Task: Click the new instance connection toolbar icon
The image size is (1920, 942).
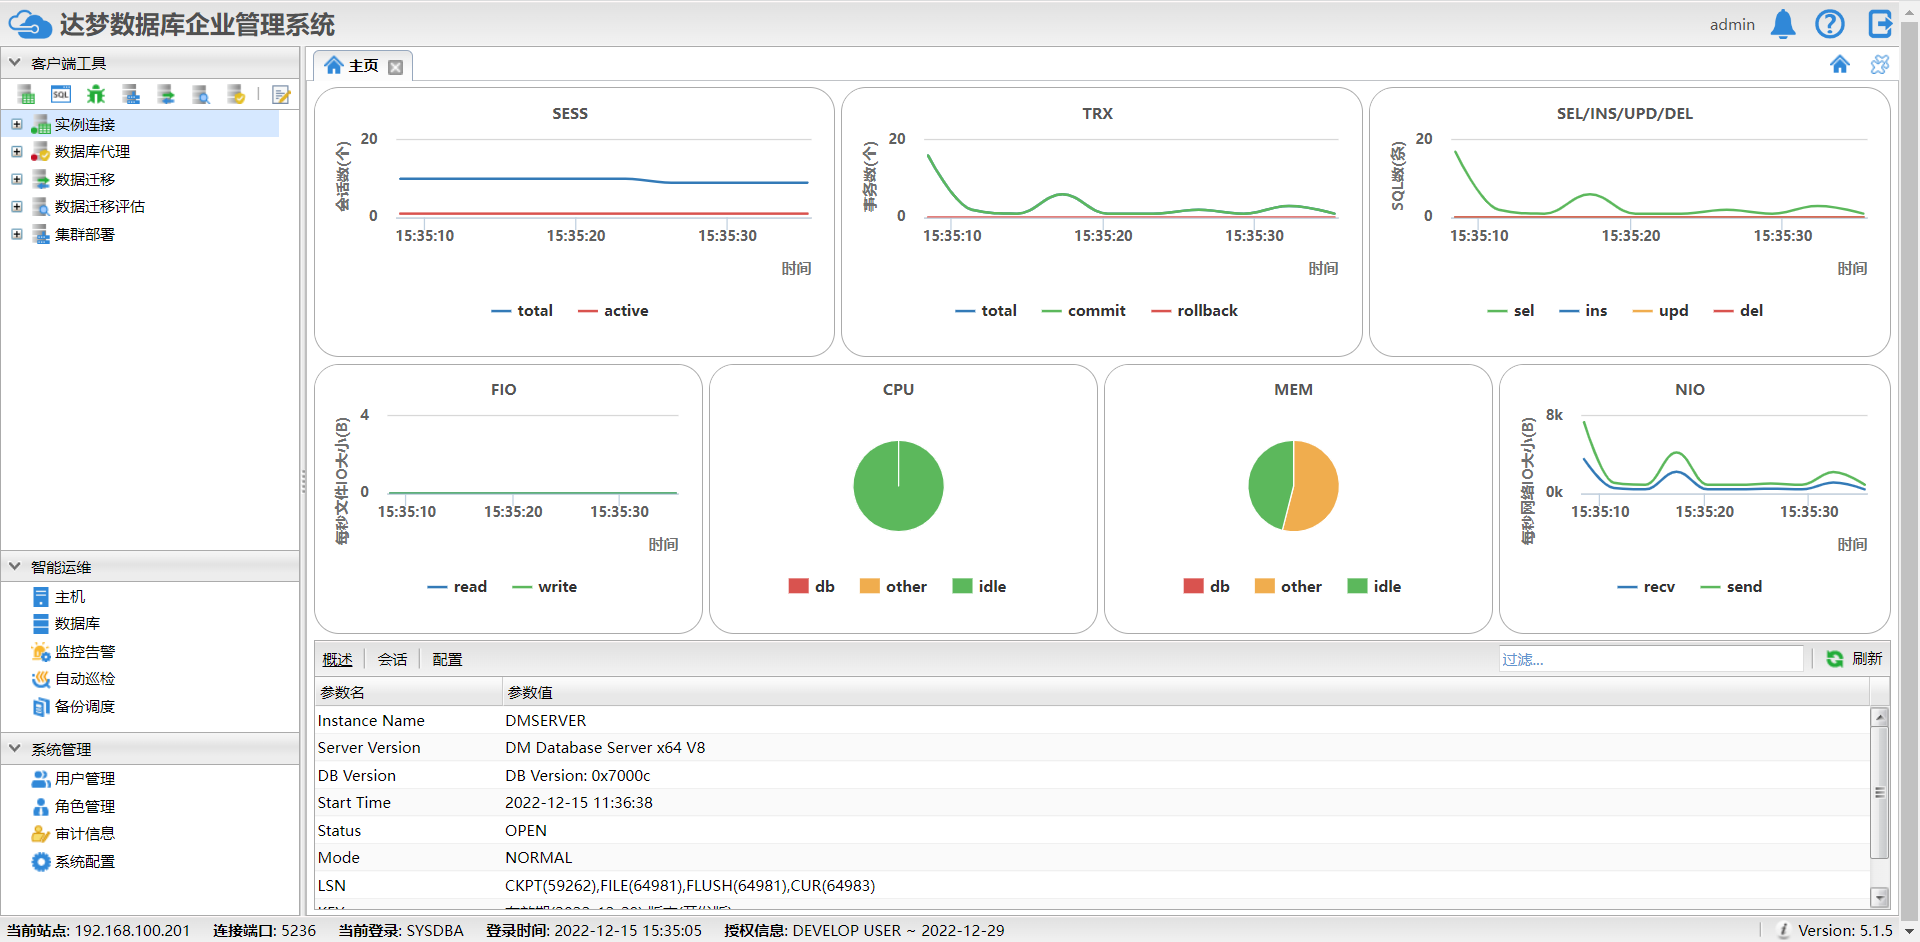Action: (27, 95)
